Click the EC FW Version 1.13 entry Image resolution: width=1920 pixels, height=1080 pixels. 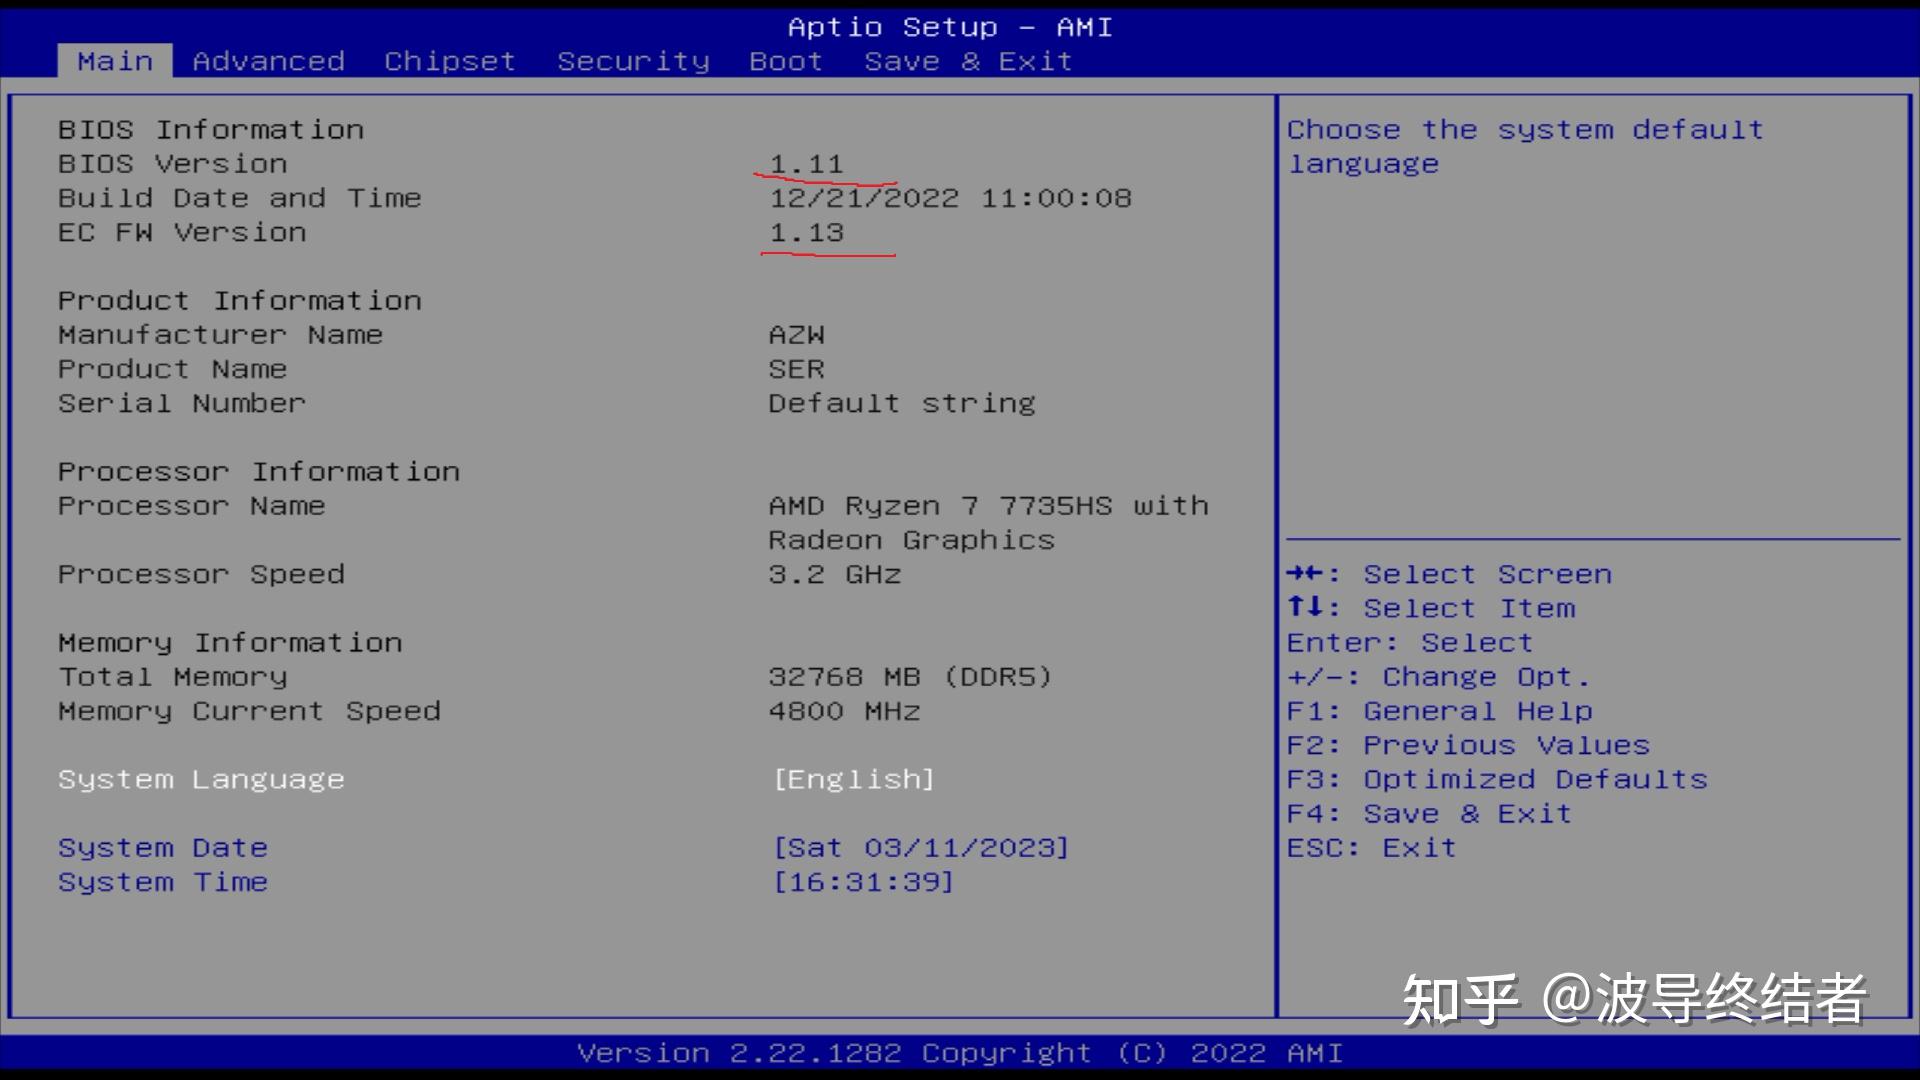(x=806, y=232)
